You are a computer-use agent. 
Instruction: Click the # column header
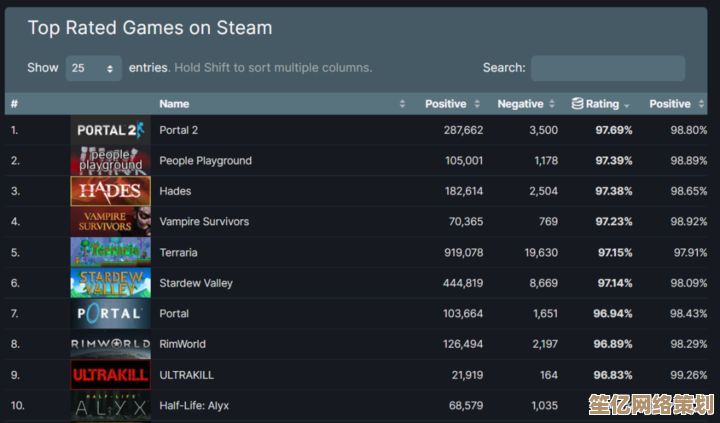14,104
